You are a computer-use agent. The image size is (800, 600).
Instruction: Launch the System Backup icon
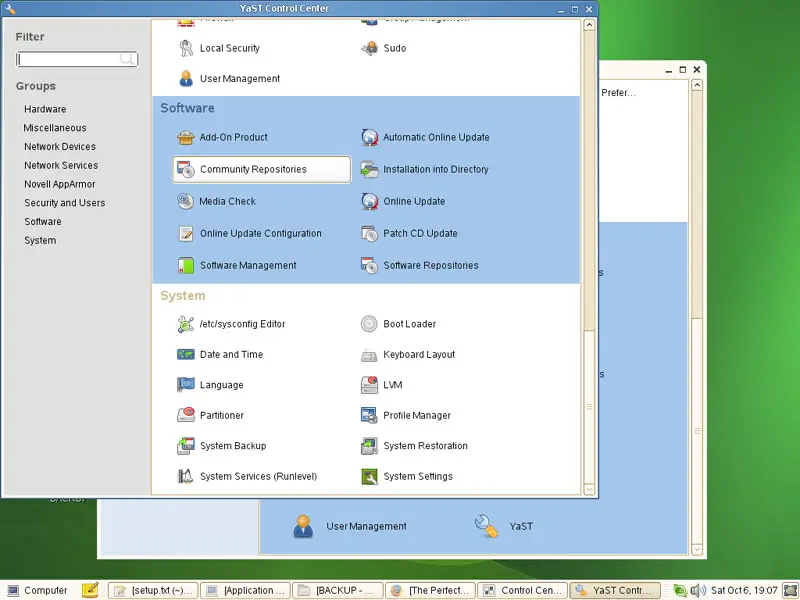tap(186, 446)
